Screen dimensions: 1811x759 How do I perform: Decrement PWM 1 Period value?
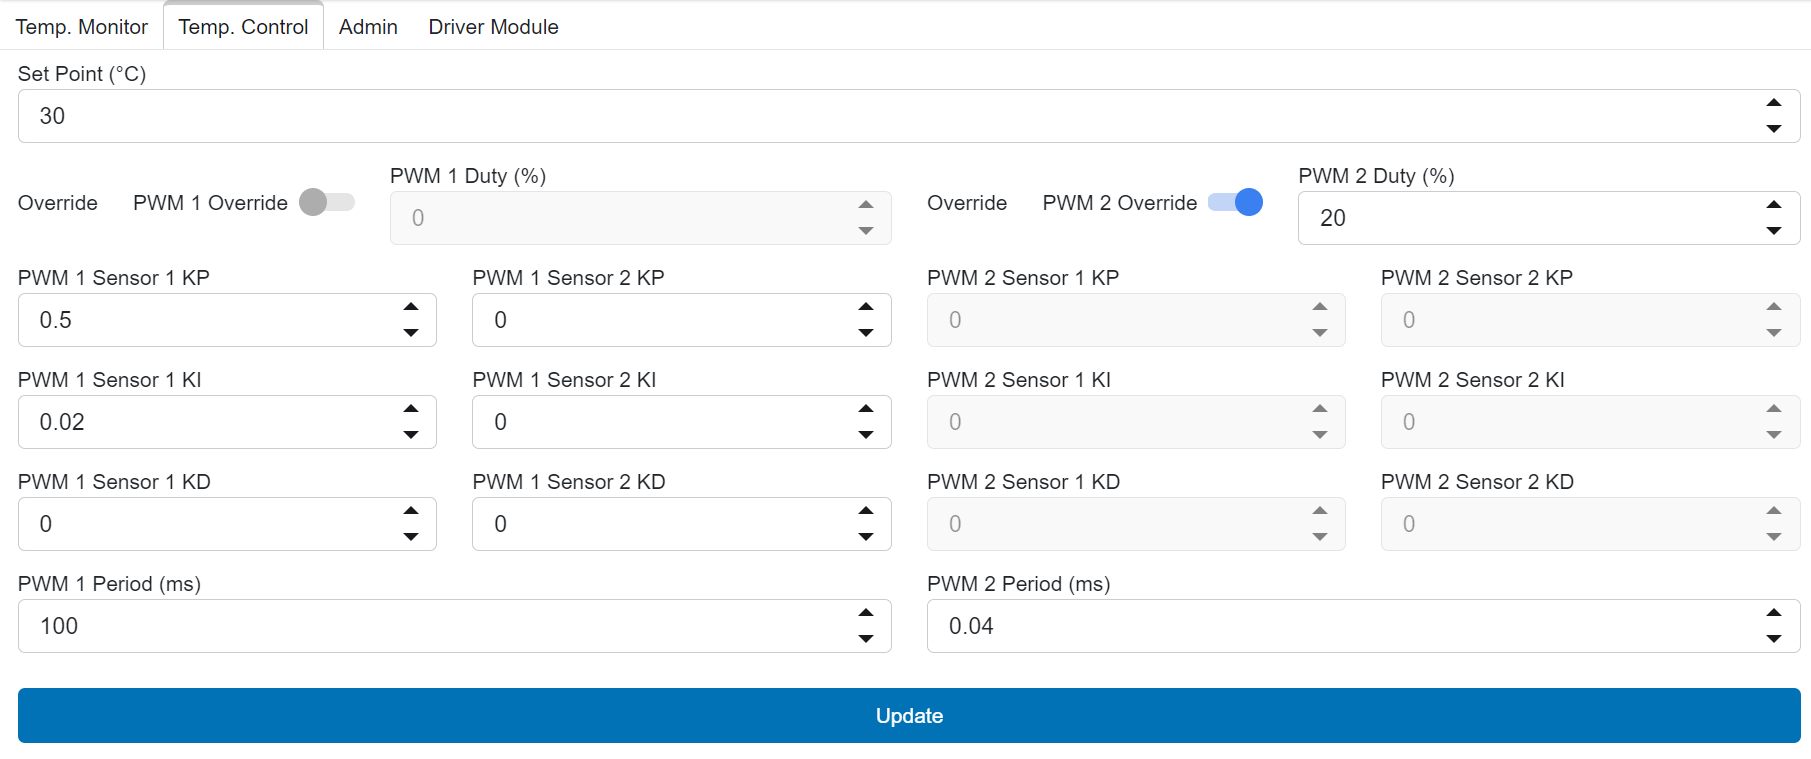pyautogui.click(x=866, y=639)
